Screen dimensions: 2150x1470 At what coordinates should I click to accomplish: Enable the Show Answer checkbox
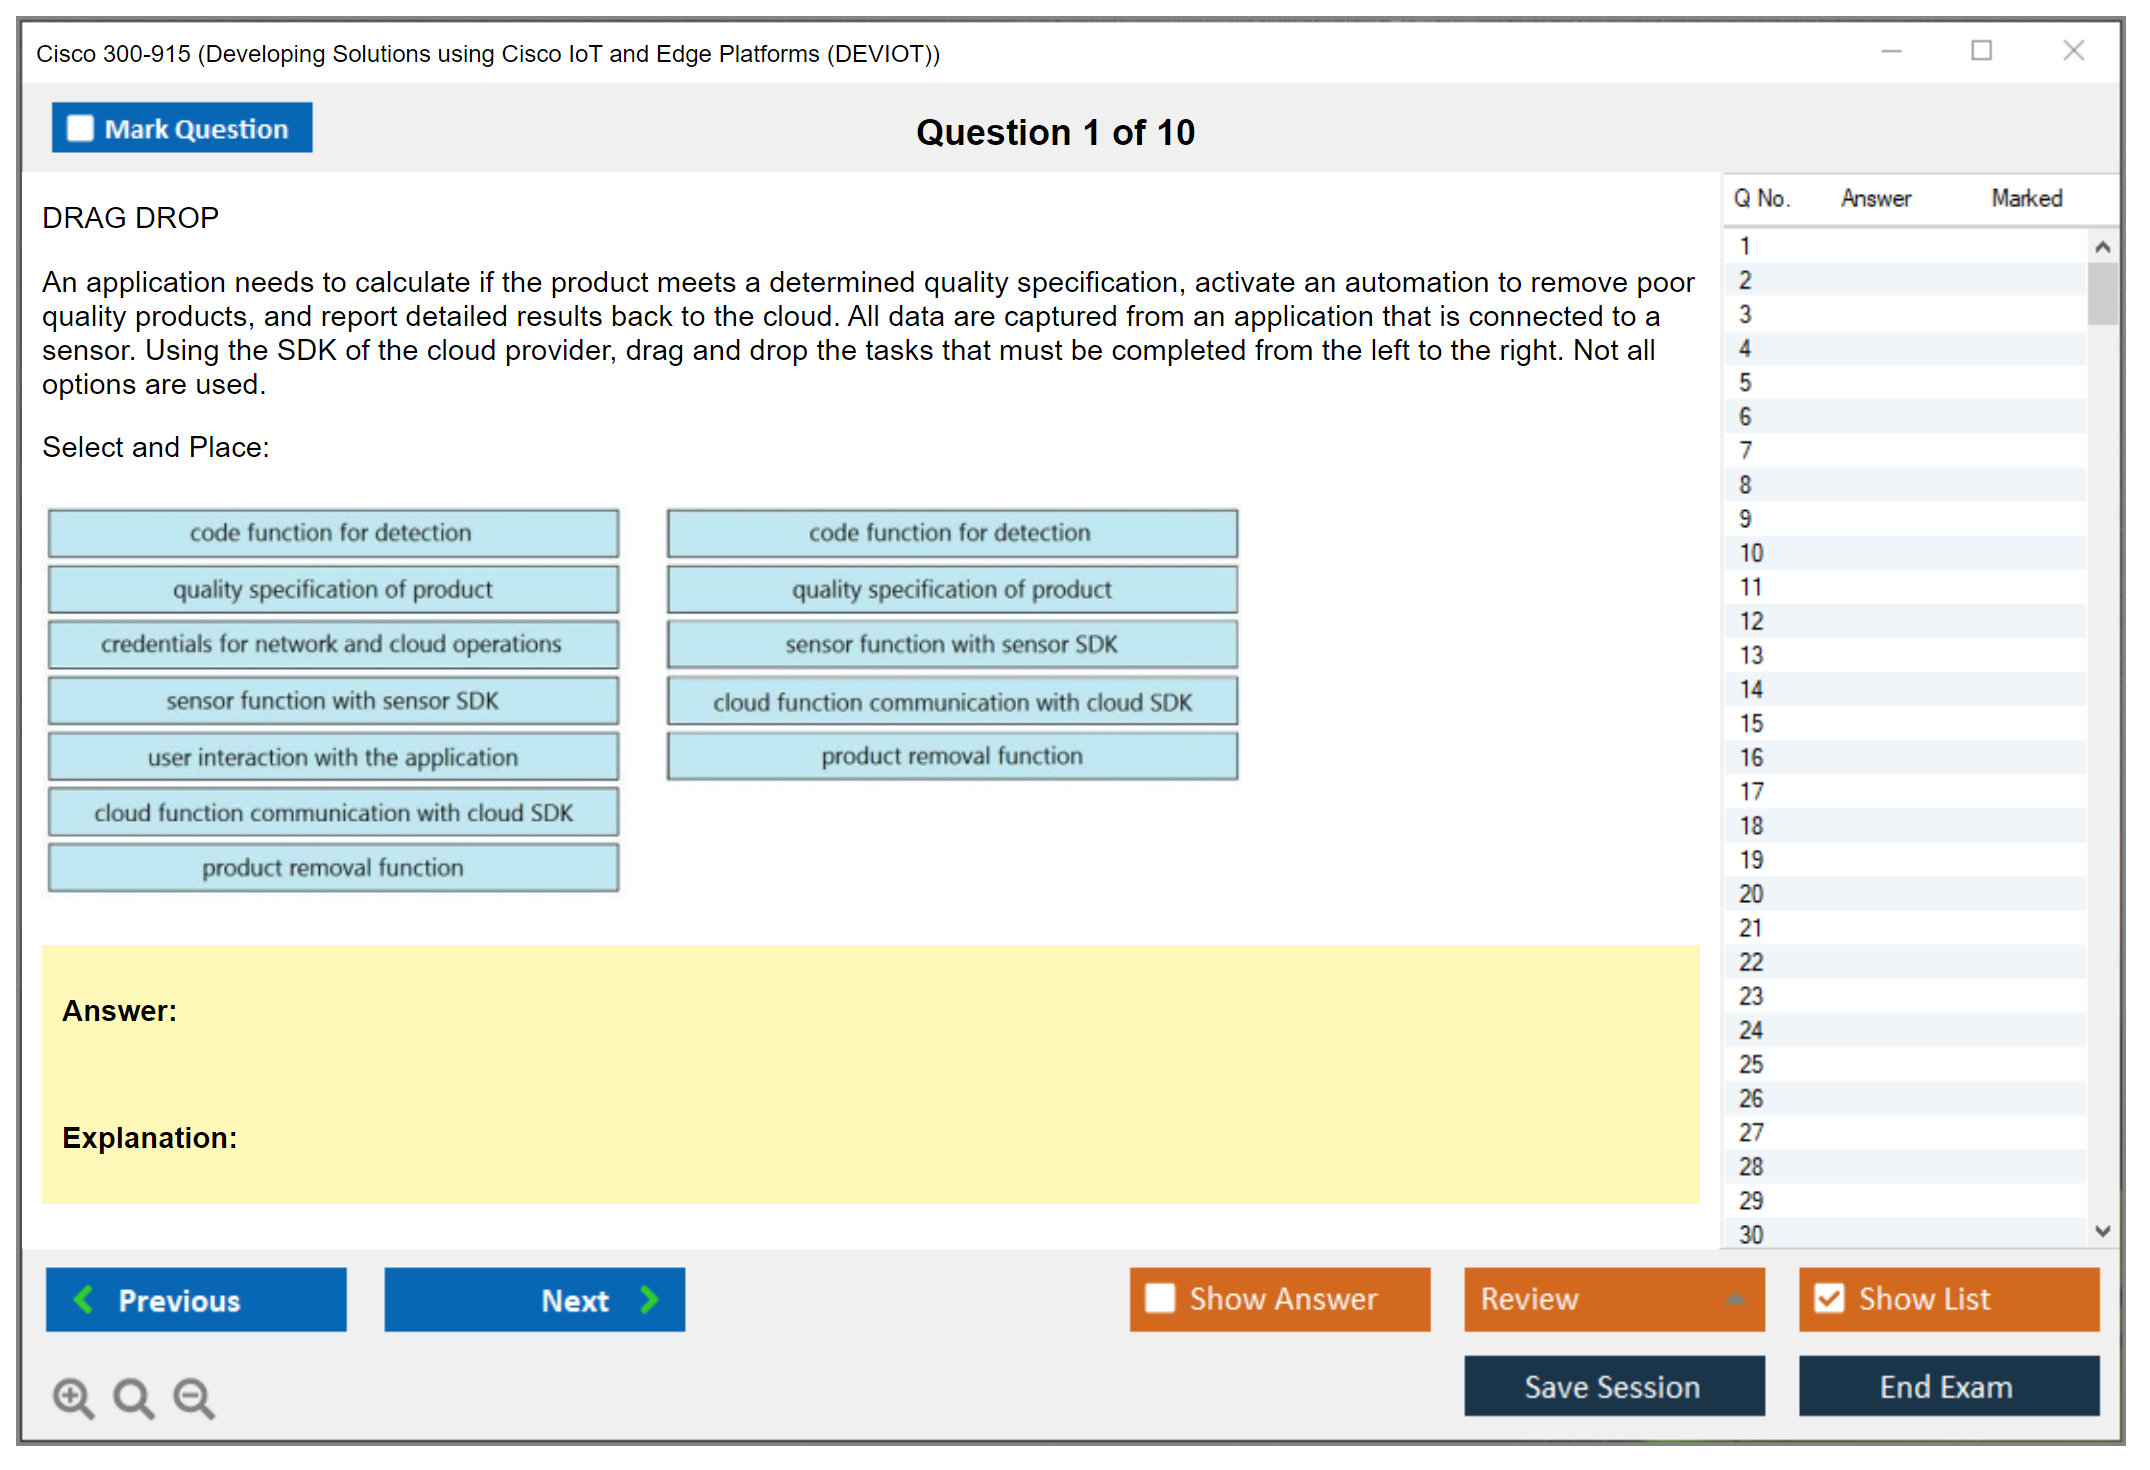(1160, 1298)
